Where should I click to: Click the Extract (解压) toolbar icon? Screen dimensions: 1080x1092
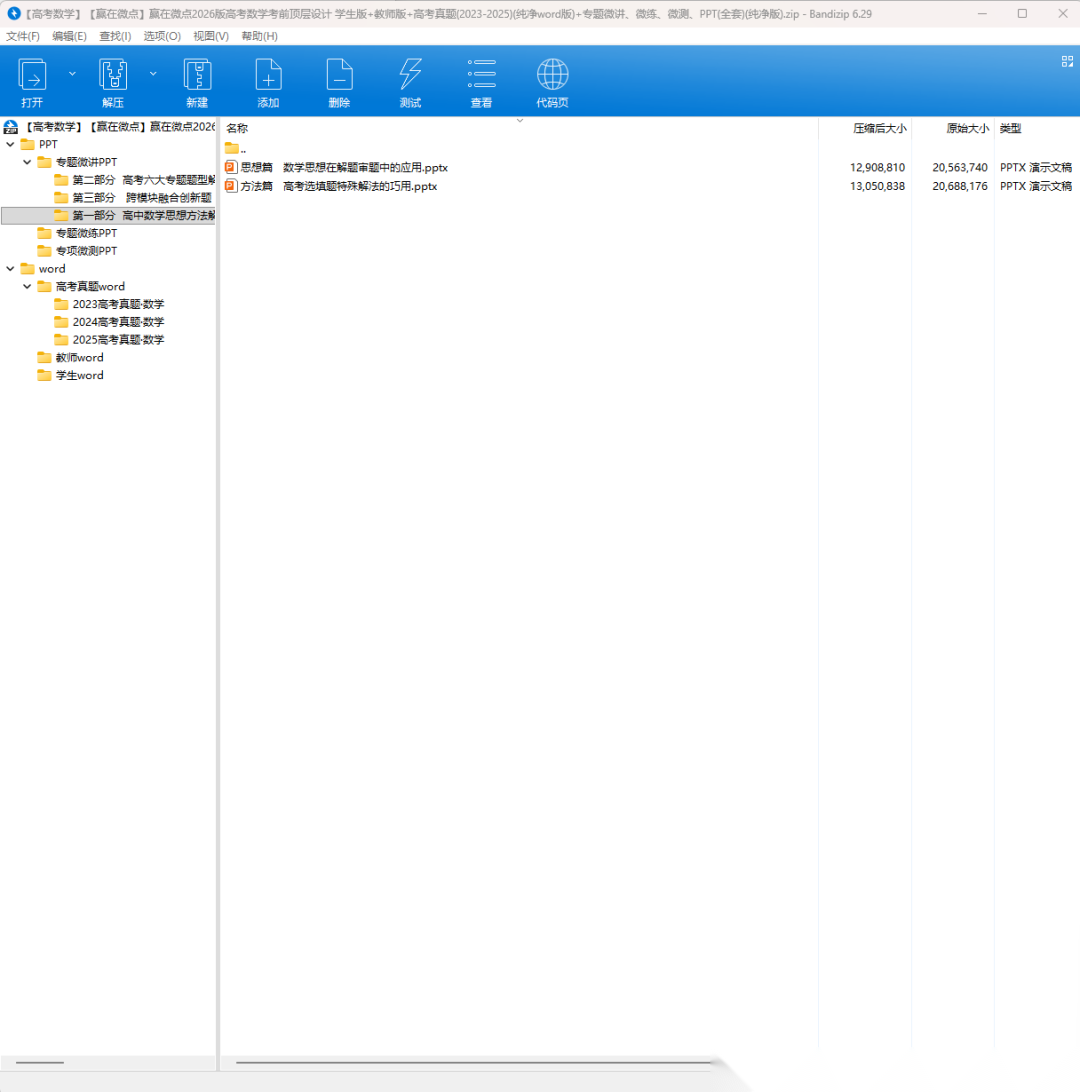click(113, 76)
